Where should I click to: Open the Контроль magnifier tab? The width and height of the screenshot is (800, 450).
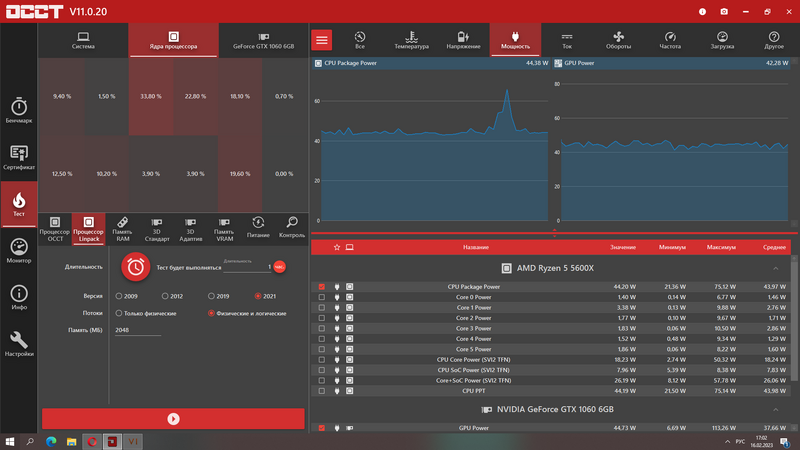(x=292, y=228)
